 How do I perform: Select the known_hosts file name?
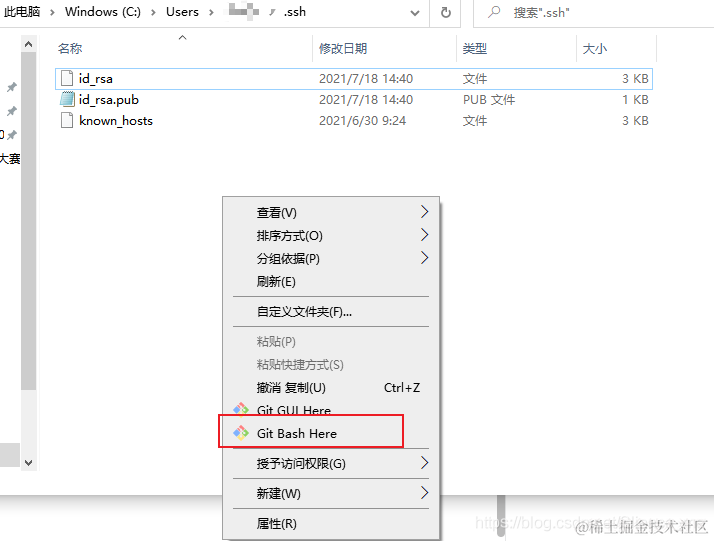[116, 121]
